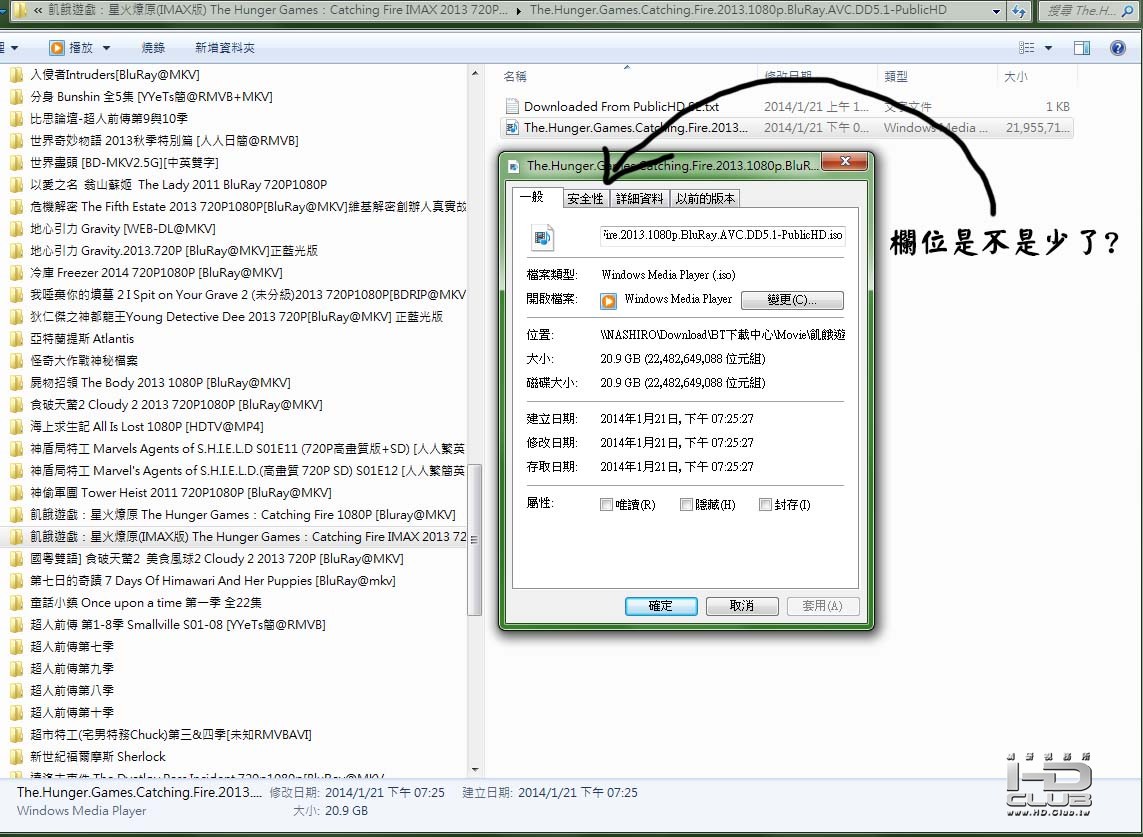Close the properties dialog
1143x837 pixels.
844,161
